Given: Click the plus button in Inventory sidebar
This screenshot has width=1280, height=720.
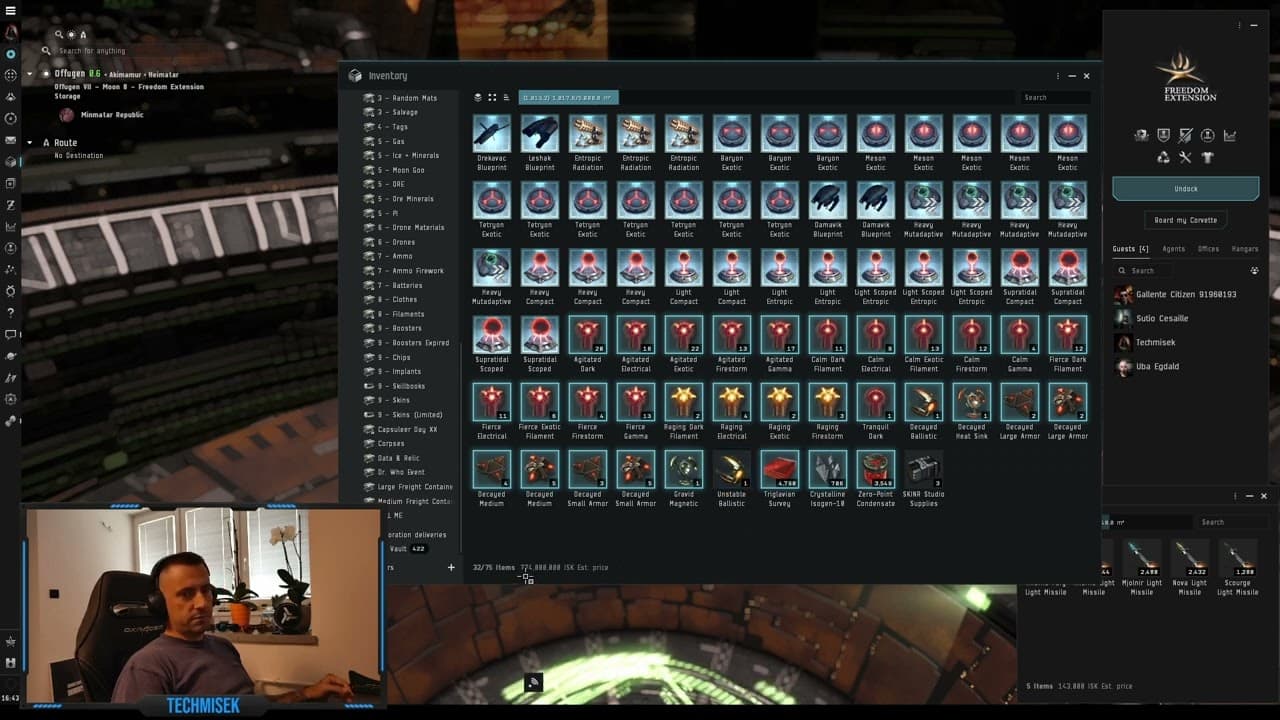Looking at the screenshot, I should pyautogui.click(x=451, y=567).
